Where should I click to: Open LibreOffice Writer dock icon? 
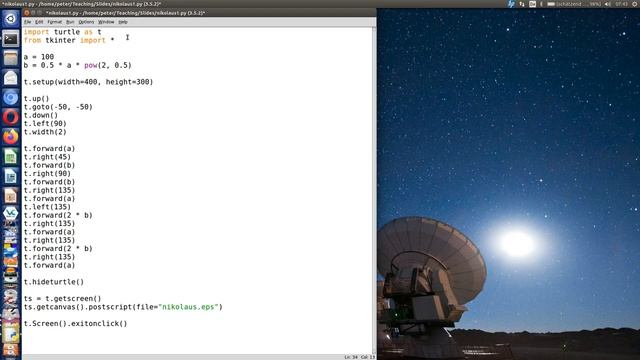[11, 176]
